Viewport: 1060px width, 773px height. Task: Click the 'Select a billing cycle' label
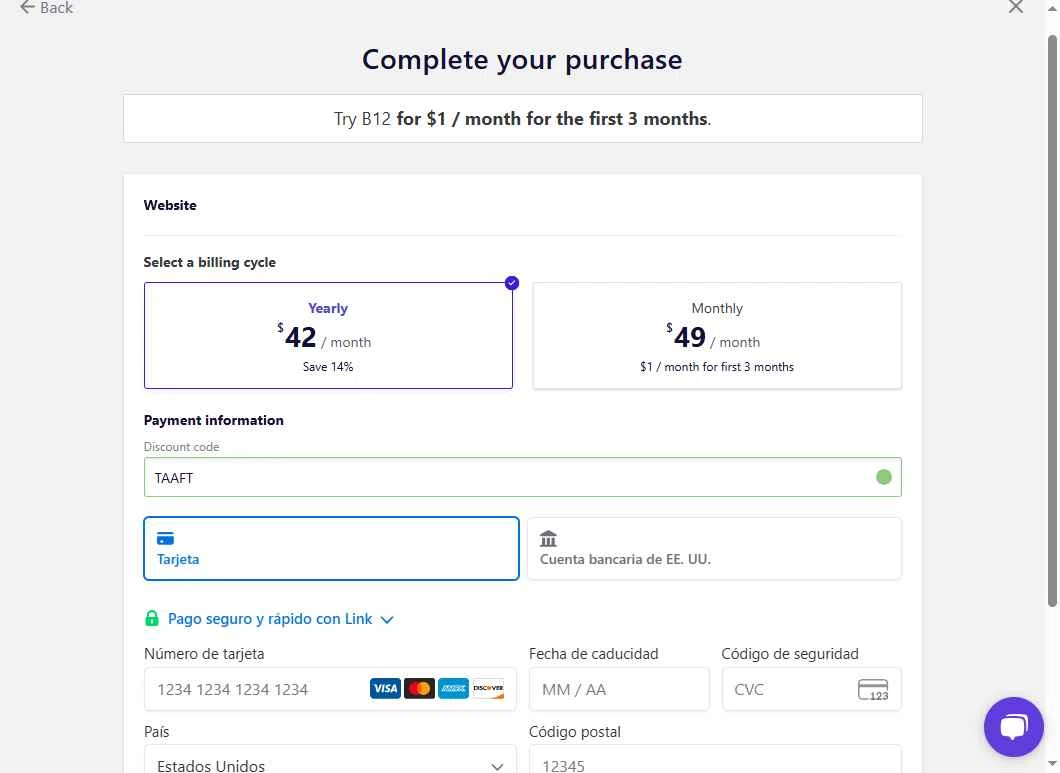210,262
